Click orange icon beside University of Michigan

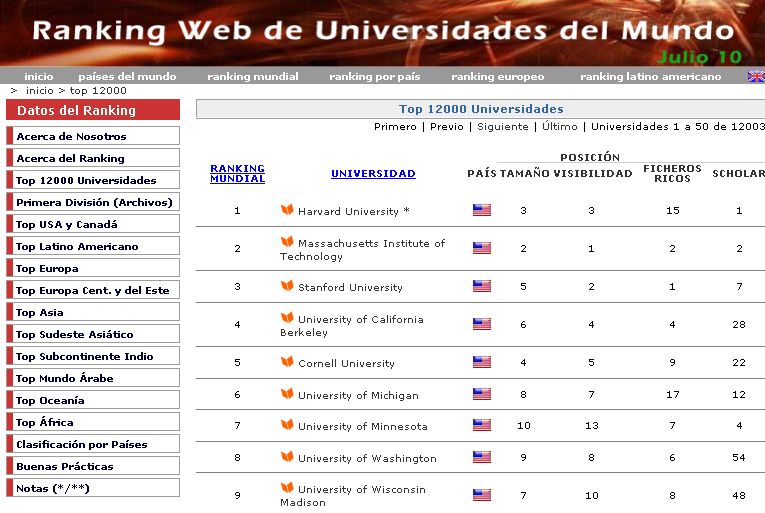point(287,393)
